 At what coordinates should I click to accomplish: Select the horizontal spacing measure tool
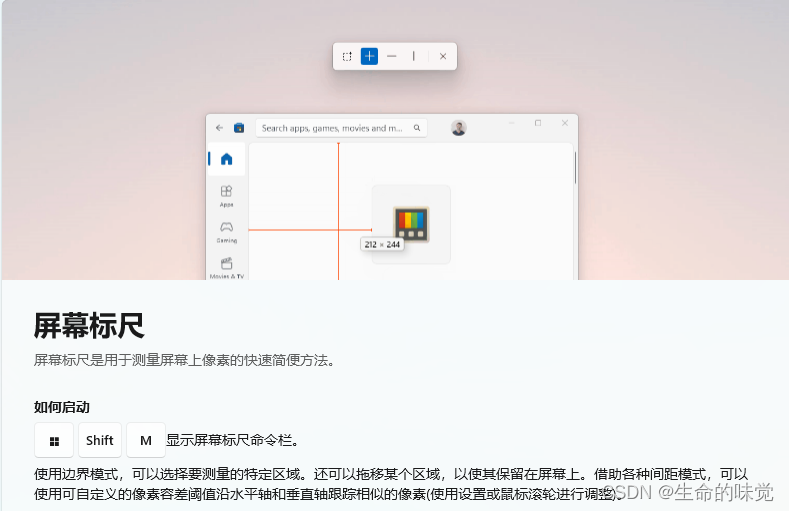(x=391, y=56)
